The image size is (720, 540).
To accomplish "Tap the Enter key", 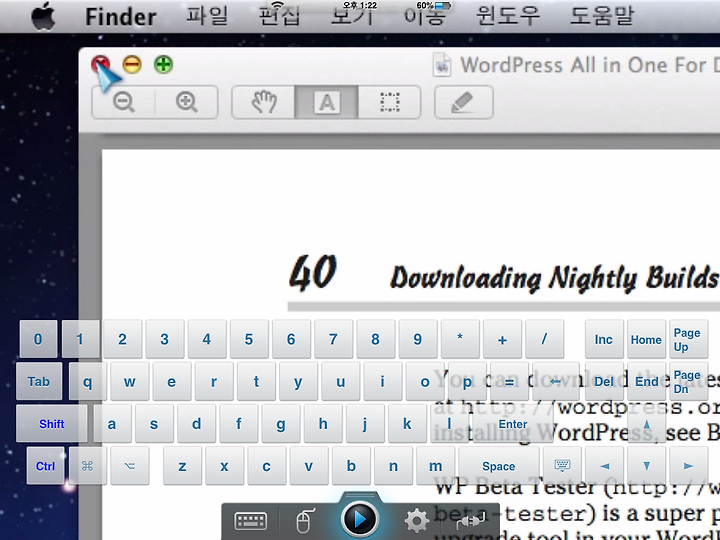I will coord(512,423).
